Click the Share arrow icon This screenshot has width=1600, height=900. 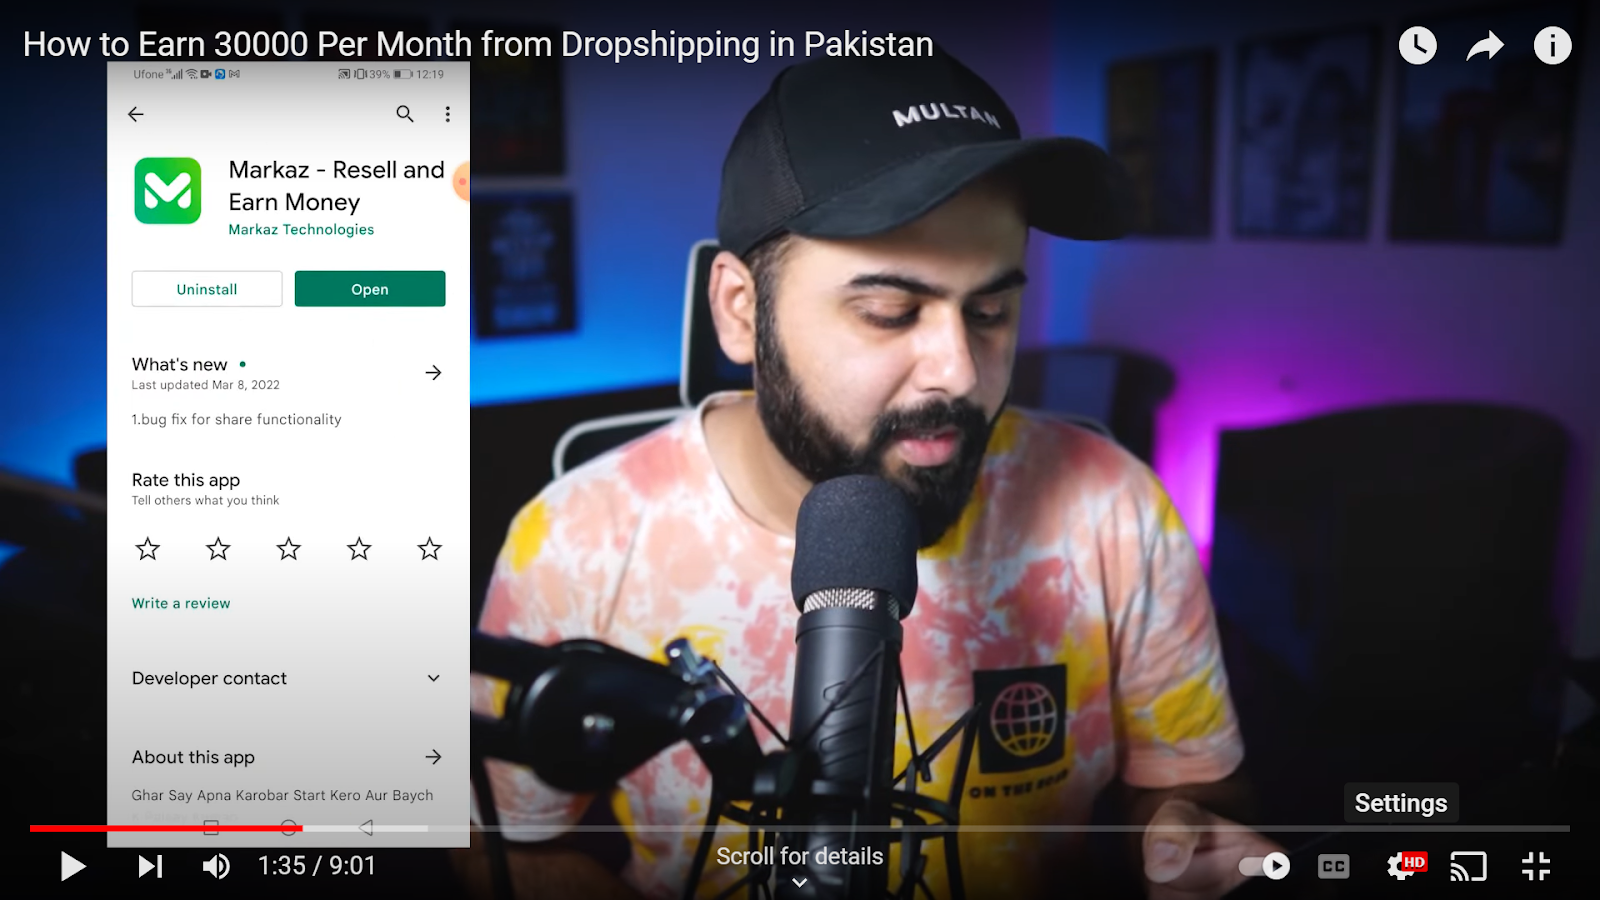point(1485,45)
